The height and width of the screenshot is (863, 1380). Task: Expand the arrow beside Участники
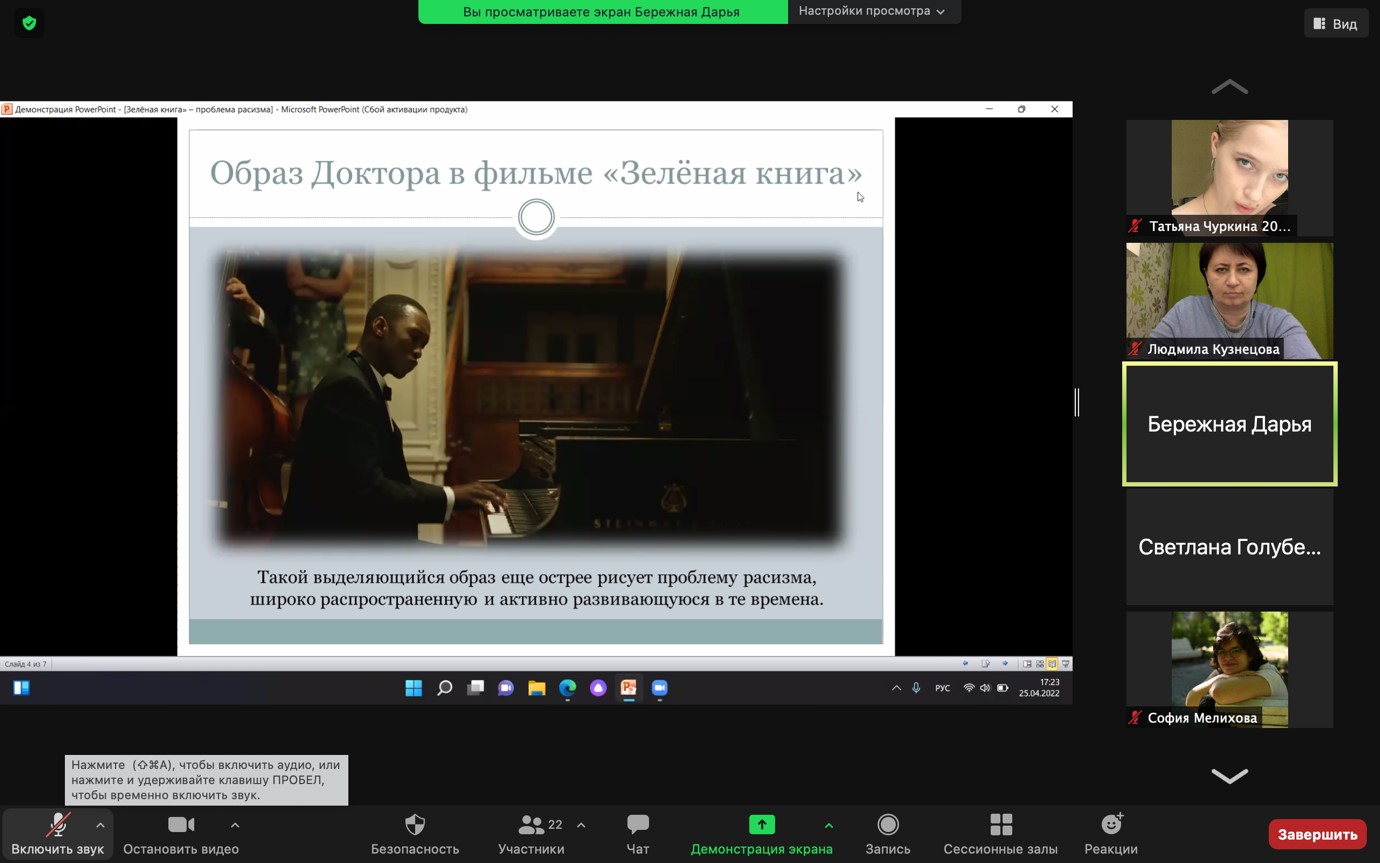[x=581, y=825]
